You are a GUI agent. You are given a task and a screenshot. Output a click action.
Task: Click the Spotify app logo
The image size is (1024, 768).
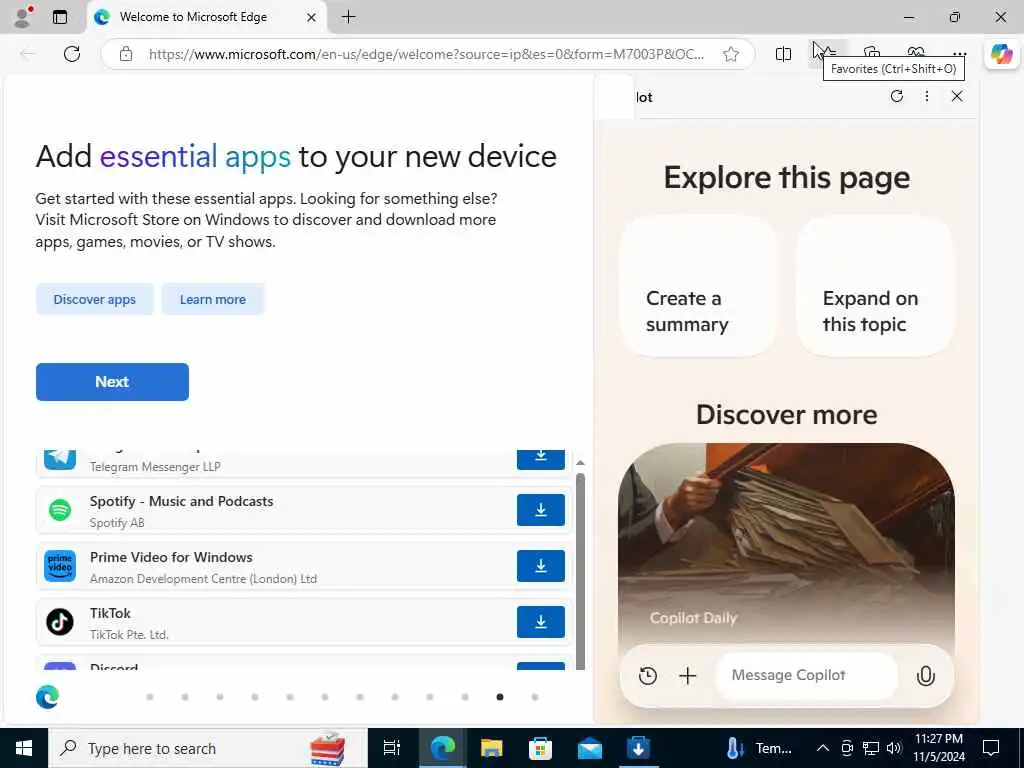tap(59, 510)
